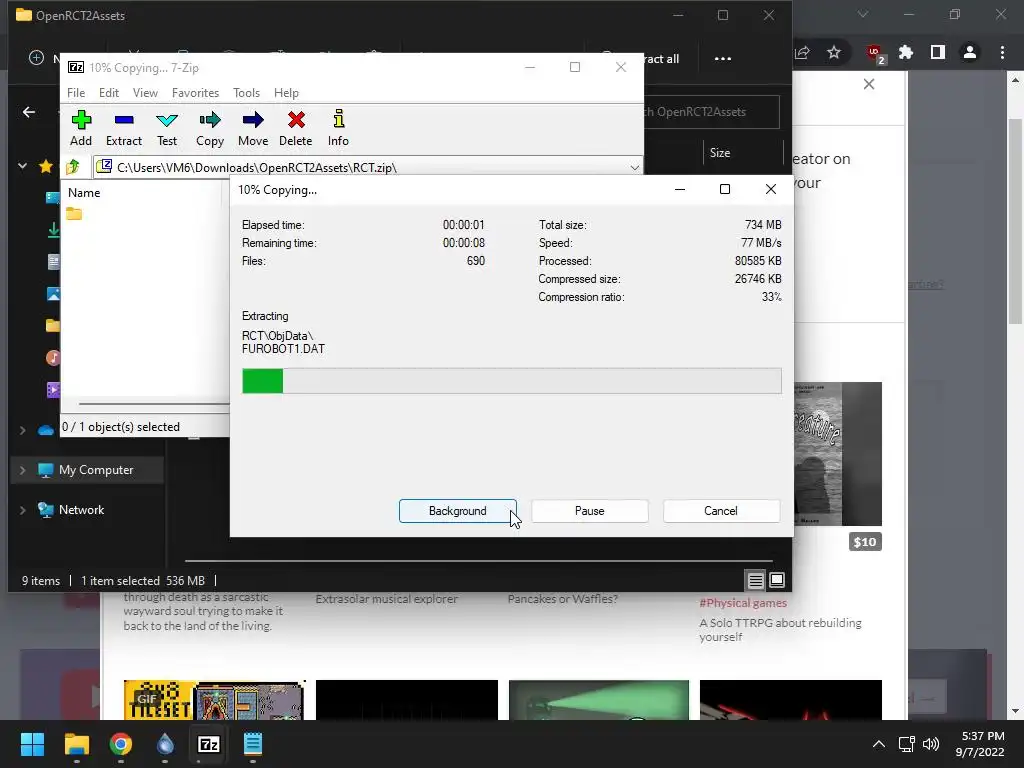
Task: Open the Chrome Extensions puzzle icon
Action: [906, 52]
